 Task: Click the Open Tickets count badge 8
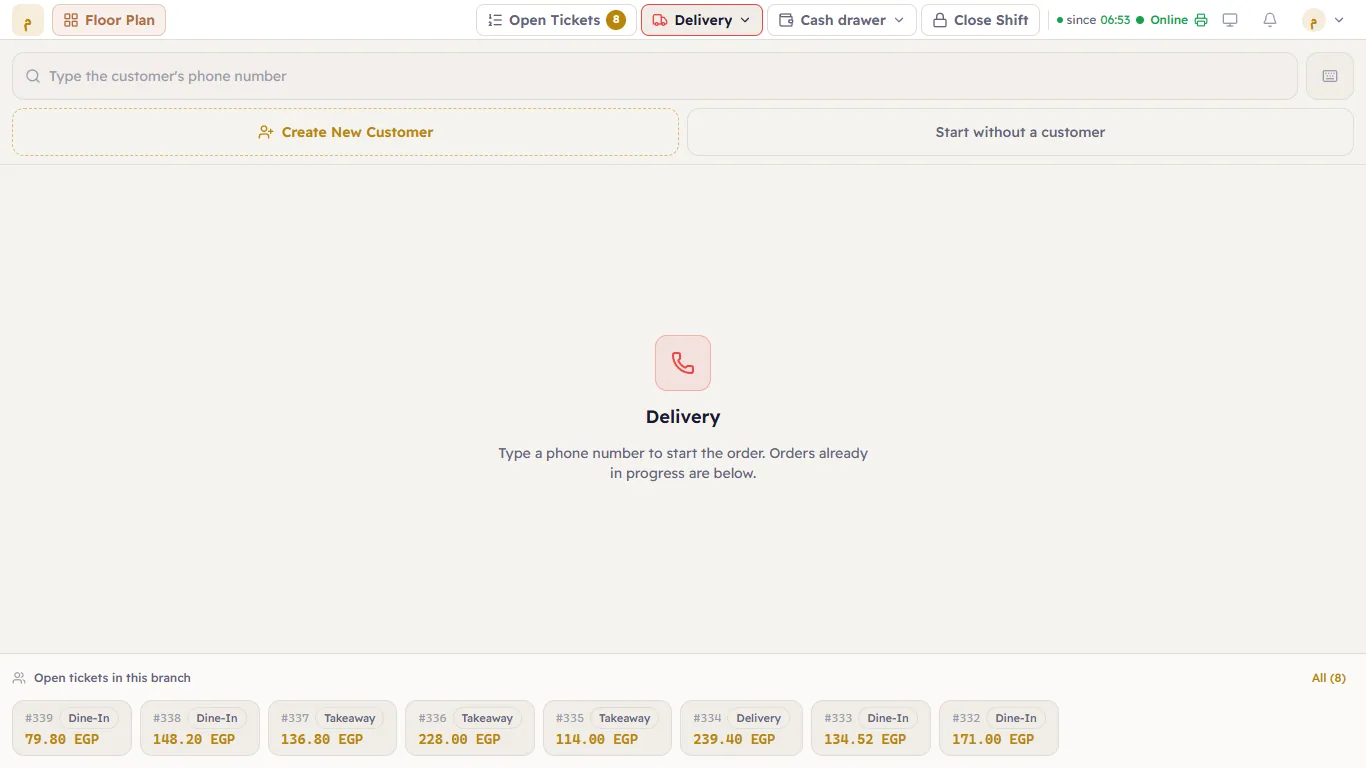click(616, 20)
